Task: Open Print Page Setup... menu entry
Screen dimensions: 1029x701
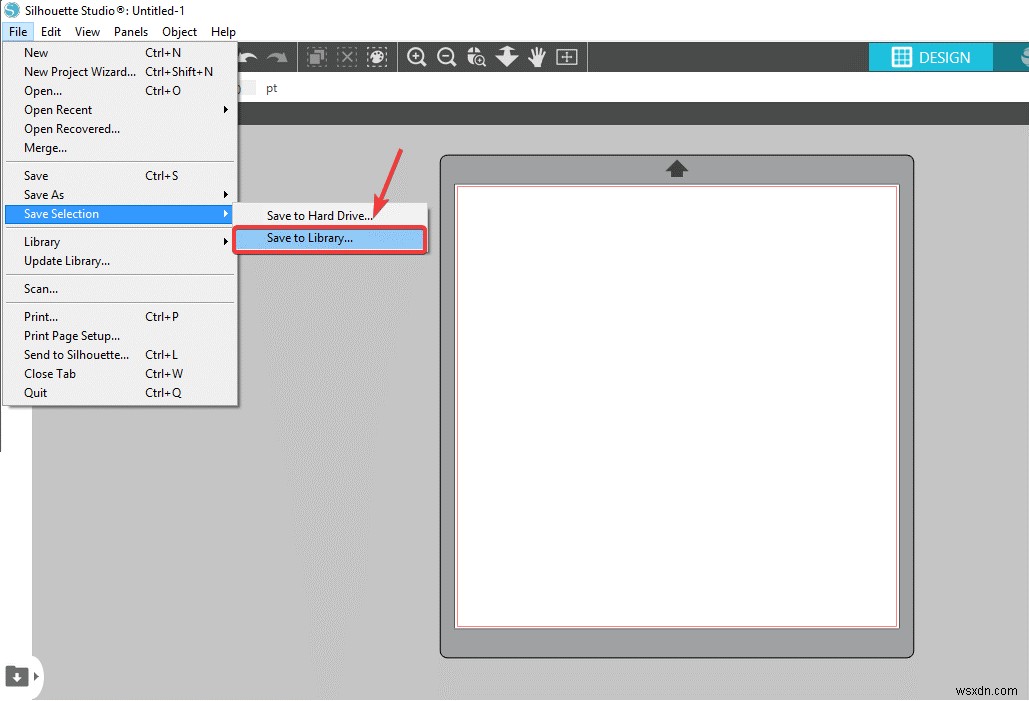Action: [x=121, y=335]
